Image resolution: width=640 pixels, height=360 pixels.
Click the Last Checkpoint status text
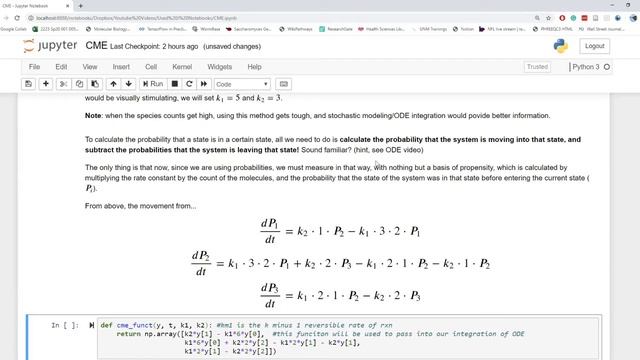(154, 47)
